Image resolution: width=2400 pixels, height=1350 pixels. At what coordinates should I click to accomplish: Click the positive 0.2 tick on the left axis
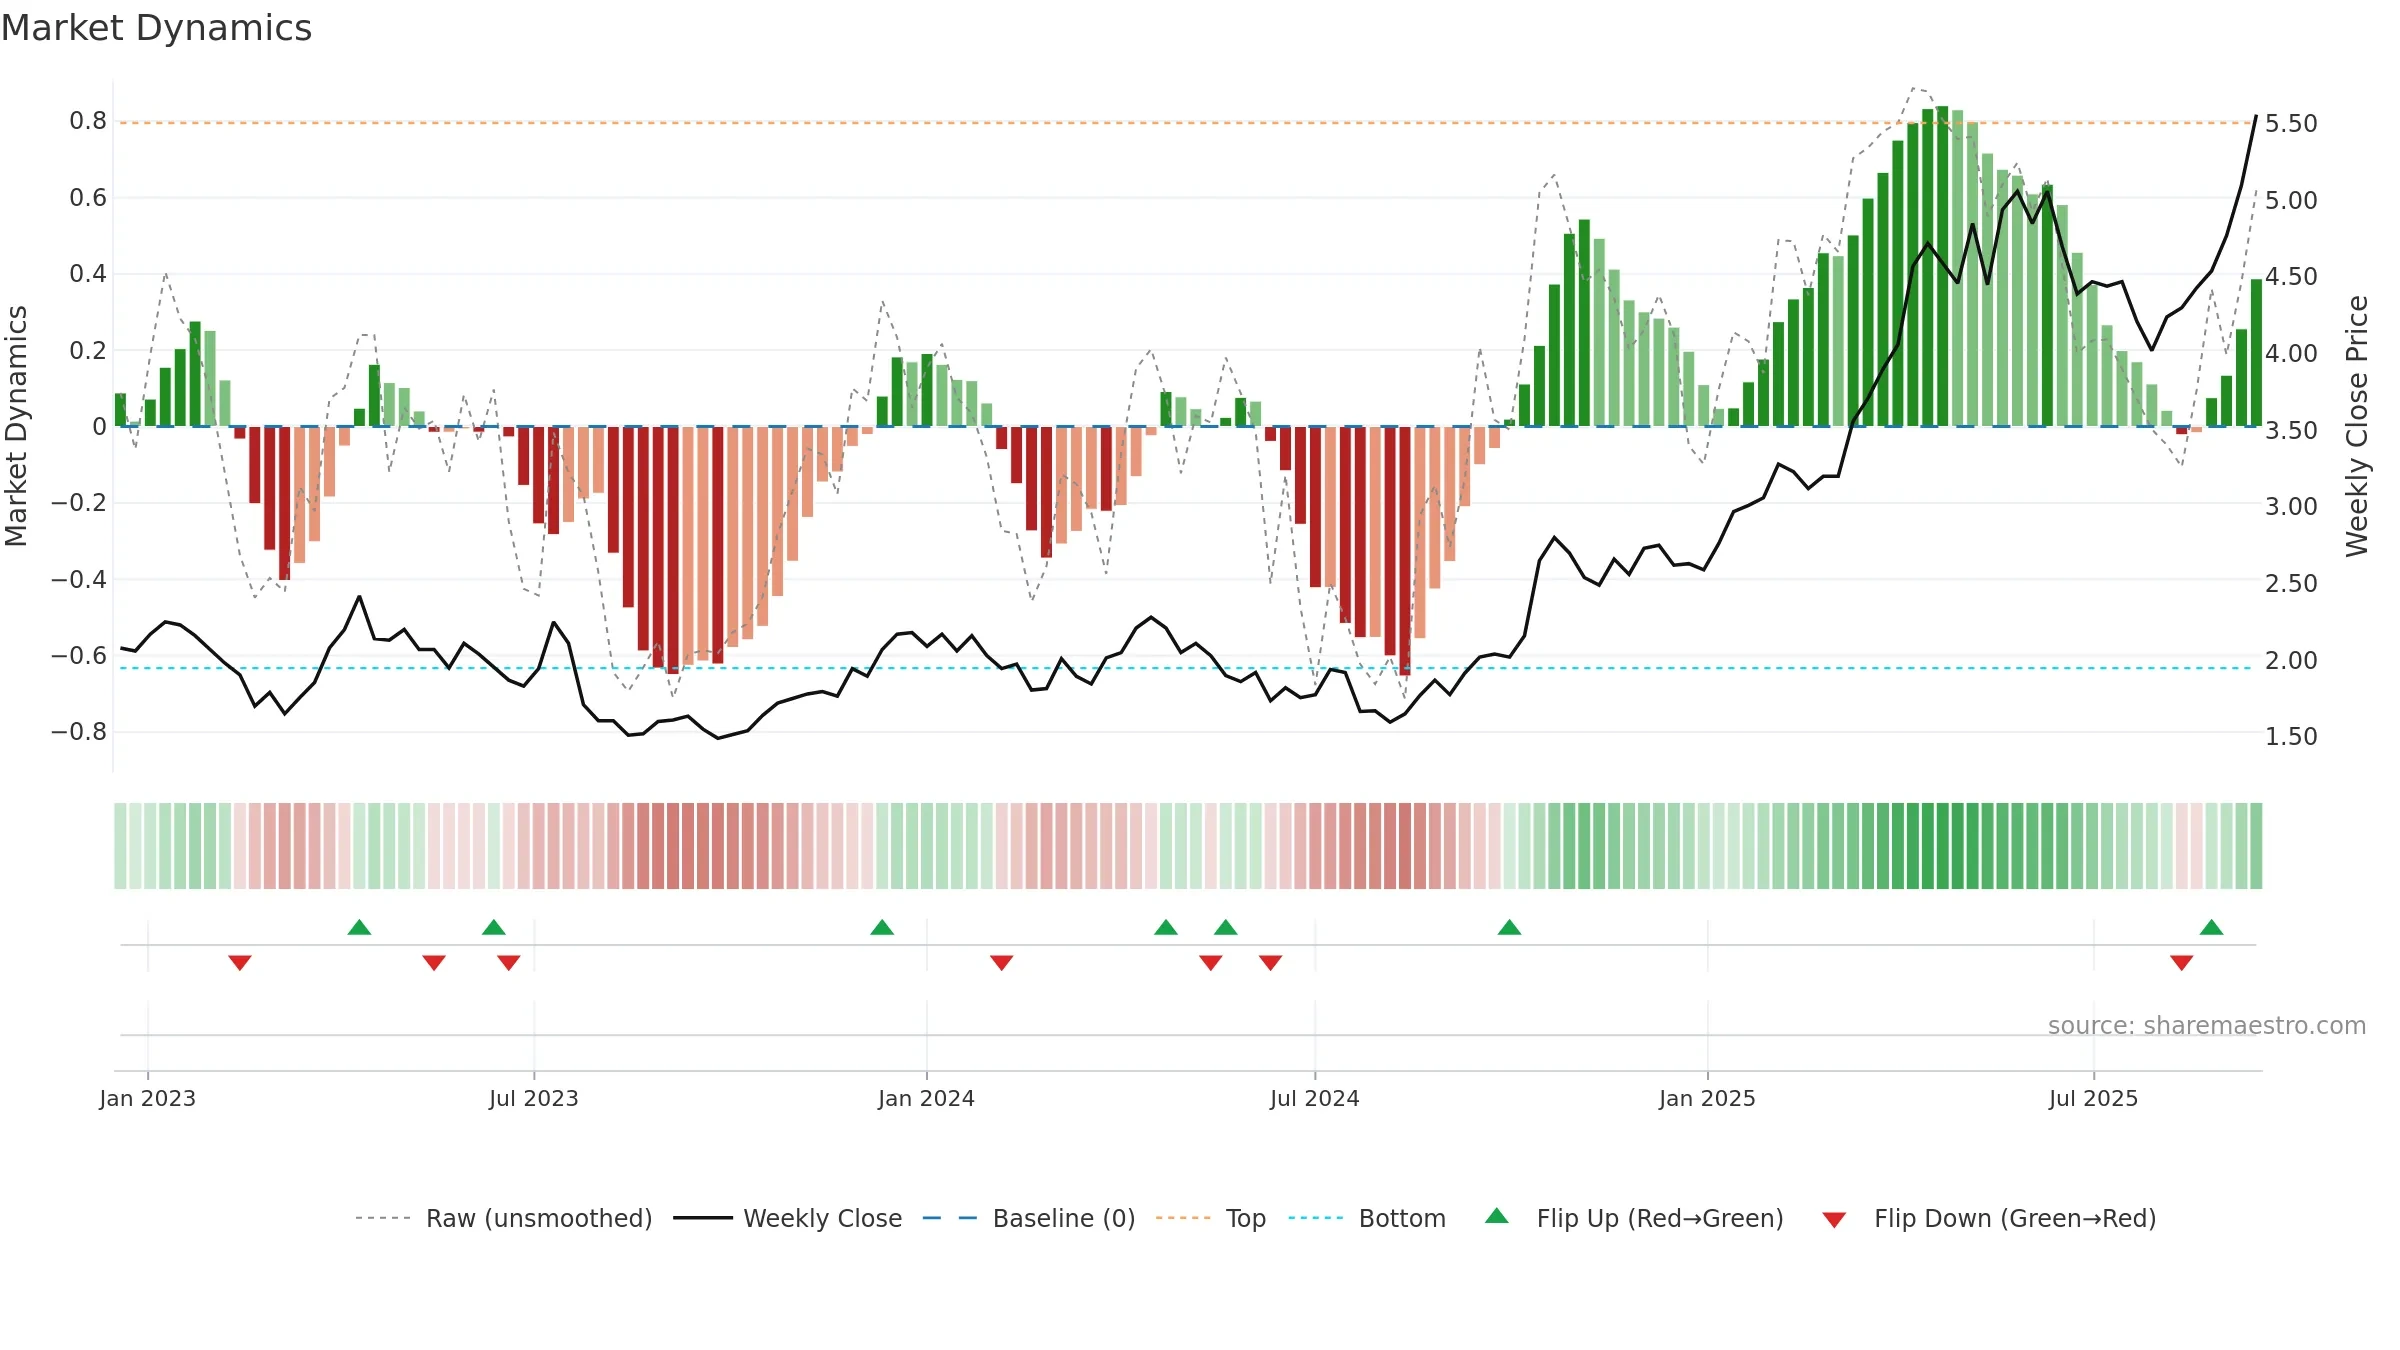tap(88, 350)
